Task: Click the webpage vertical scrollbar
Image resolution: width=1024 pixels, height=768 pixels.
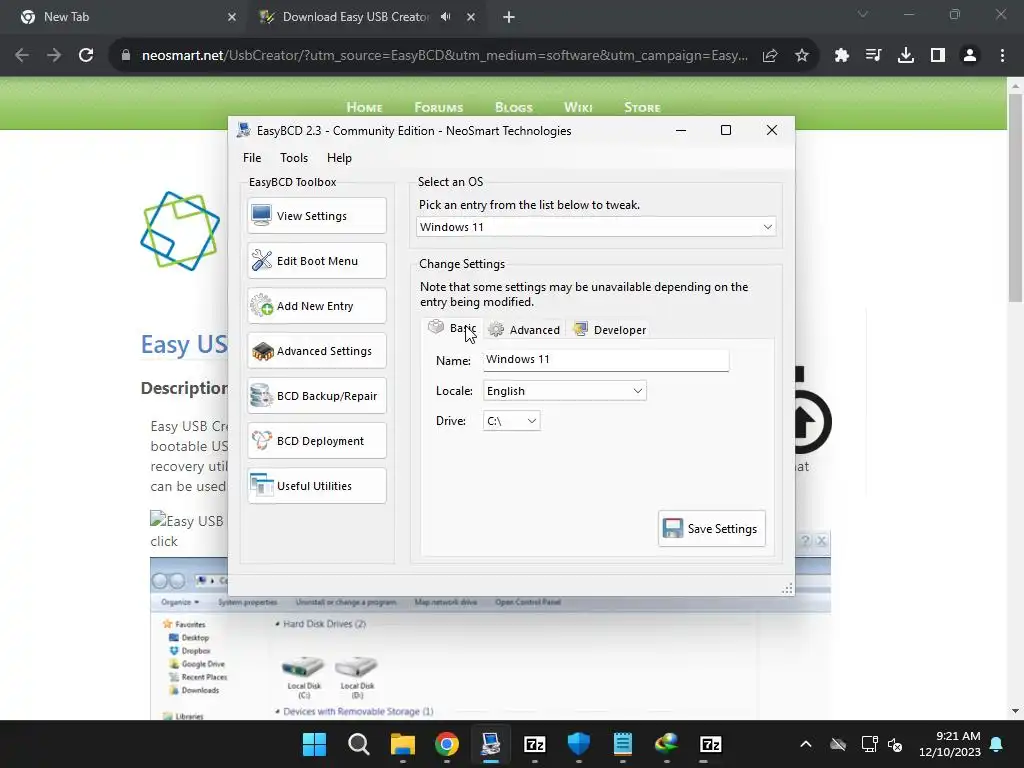Action: click(1015, 196)
